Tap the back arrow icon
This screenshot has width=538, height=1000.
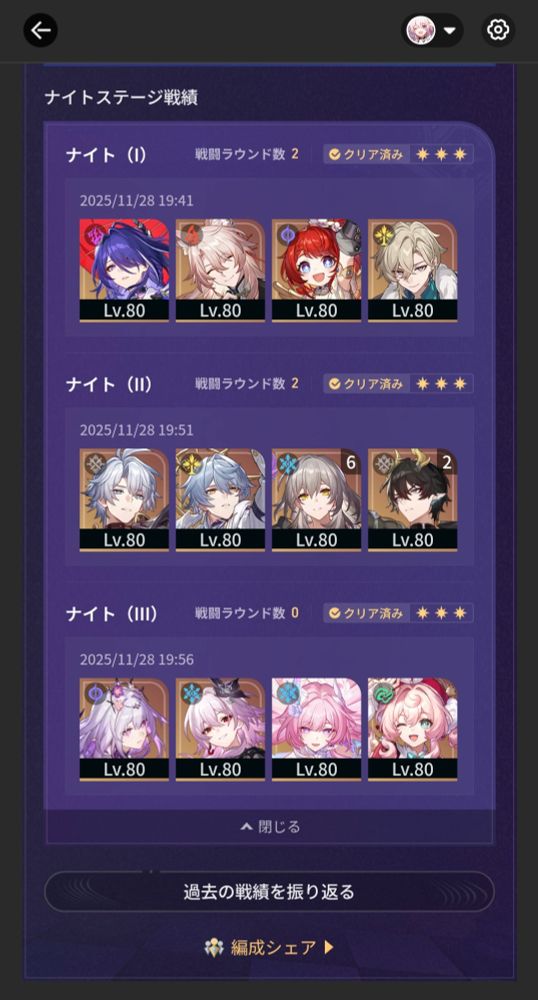pyautogui.click(x=41, y=30)
